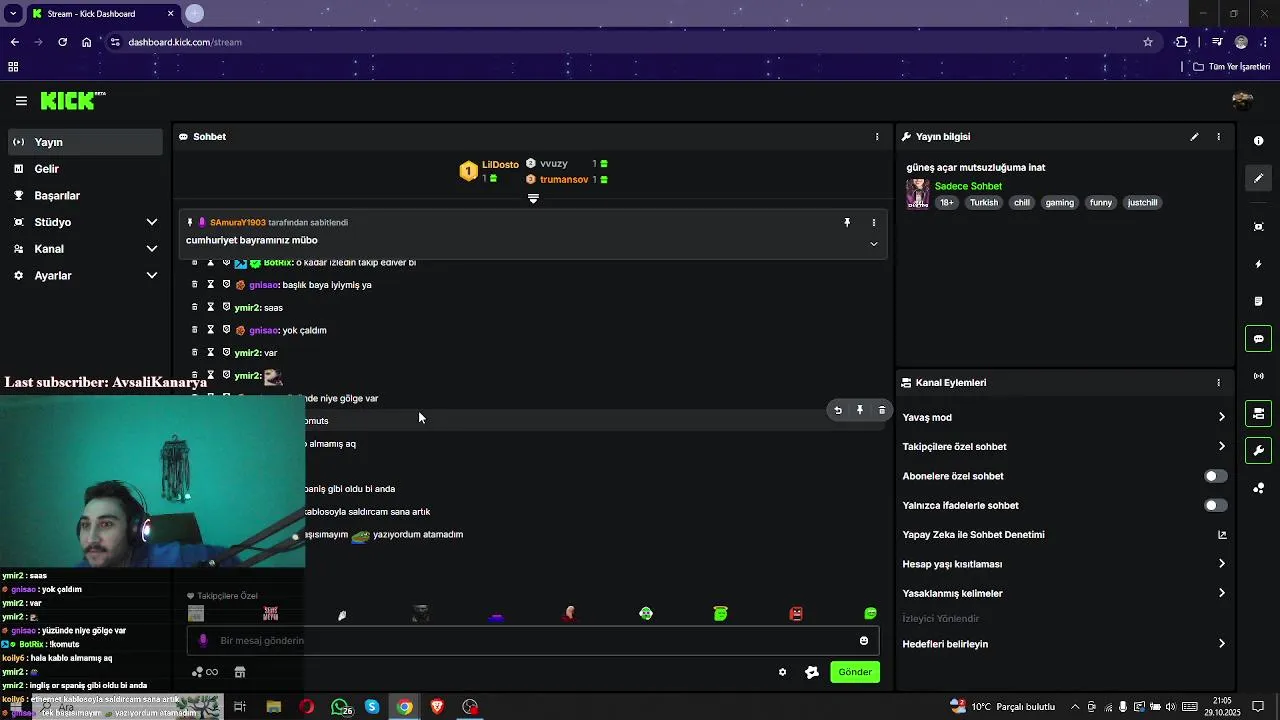The width and height of the screenshot is (1280, 720).
Task: Click info icon in right sidebar
Action: point(1258,141)
